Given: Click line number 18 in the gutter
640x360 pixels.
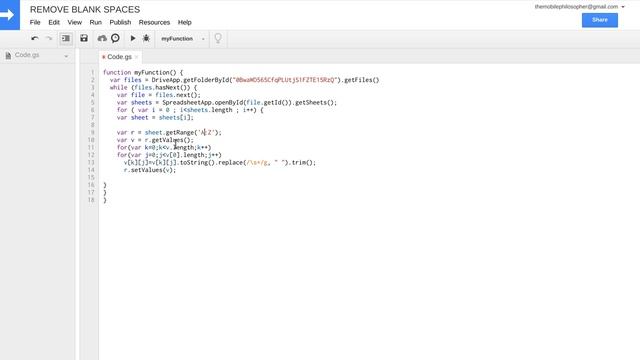Looking at the screenshot, I should coord(91,200).
